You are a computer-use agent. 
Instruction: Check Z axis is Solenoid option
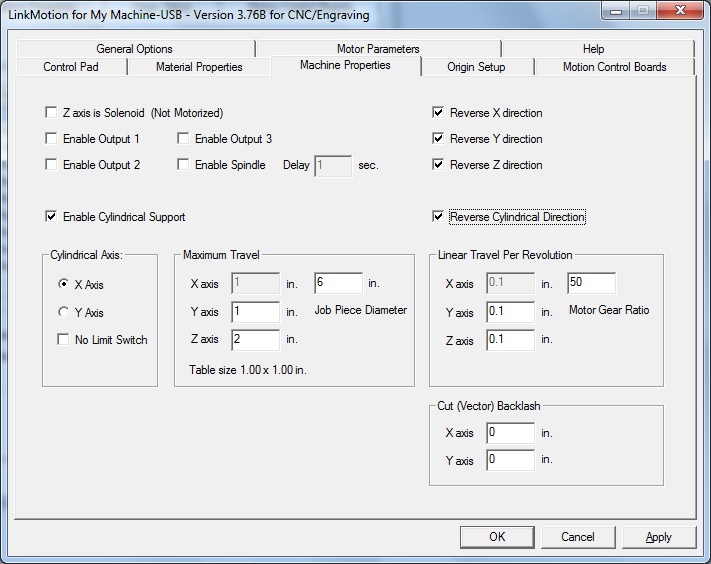tap(51, 112)
